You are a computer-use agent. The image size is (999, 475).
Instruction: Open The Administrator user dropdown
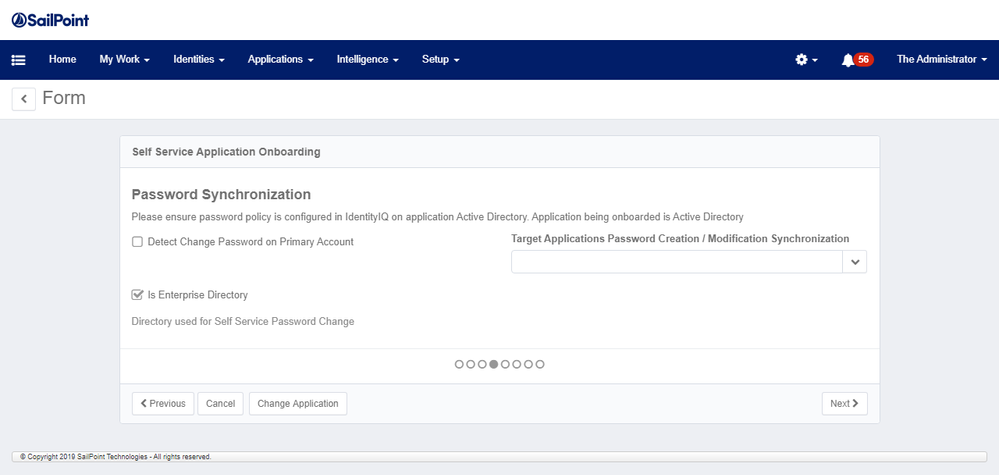[941, 60]
